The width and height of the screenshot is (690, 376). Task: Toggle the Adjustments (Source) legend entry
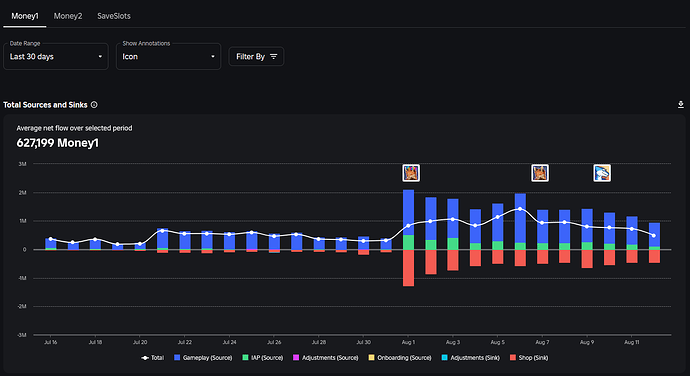point(326,358)
